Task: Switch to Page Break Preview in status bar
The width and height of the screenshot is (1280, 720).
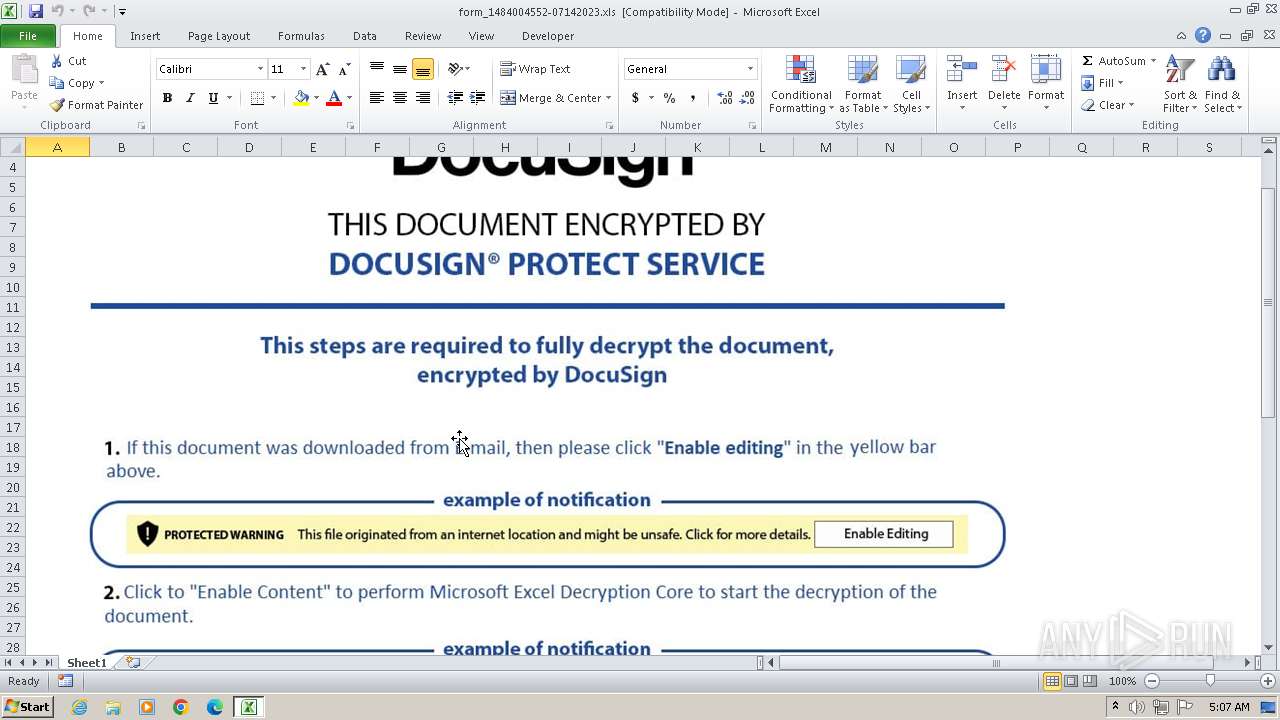Action: 1089,681
